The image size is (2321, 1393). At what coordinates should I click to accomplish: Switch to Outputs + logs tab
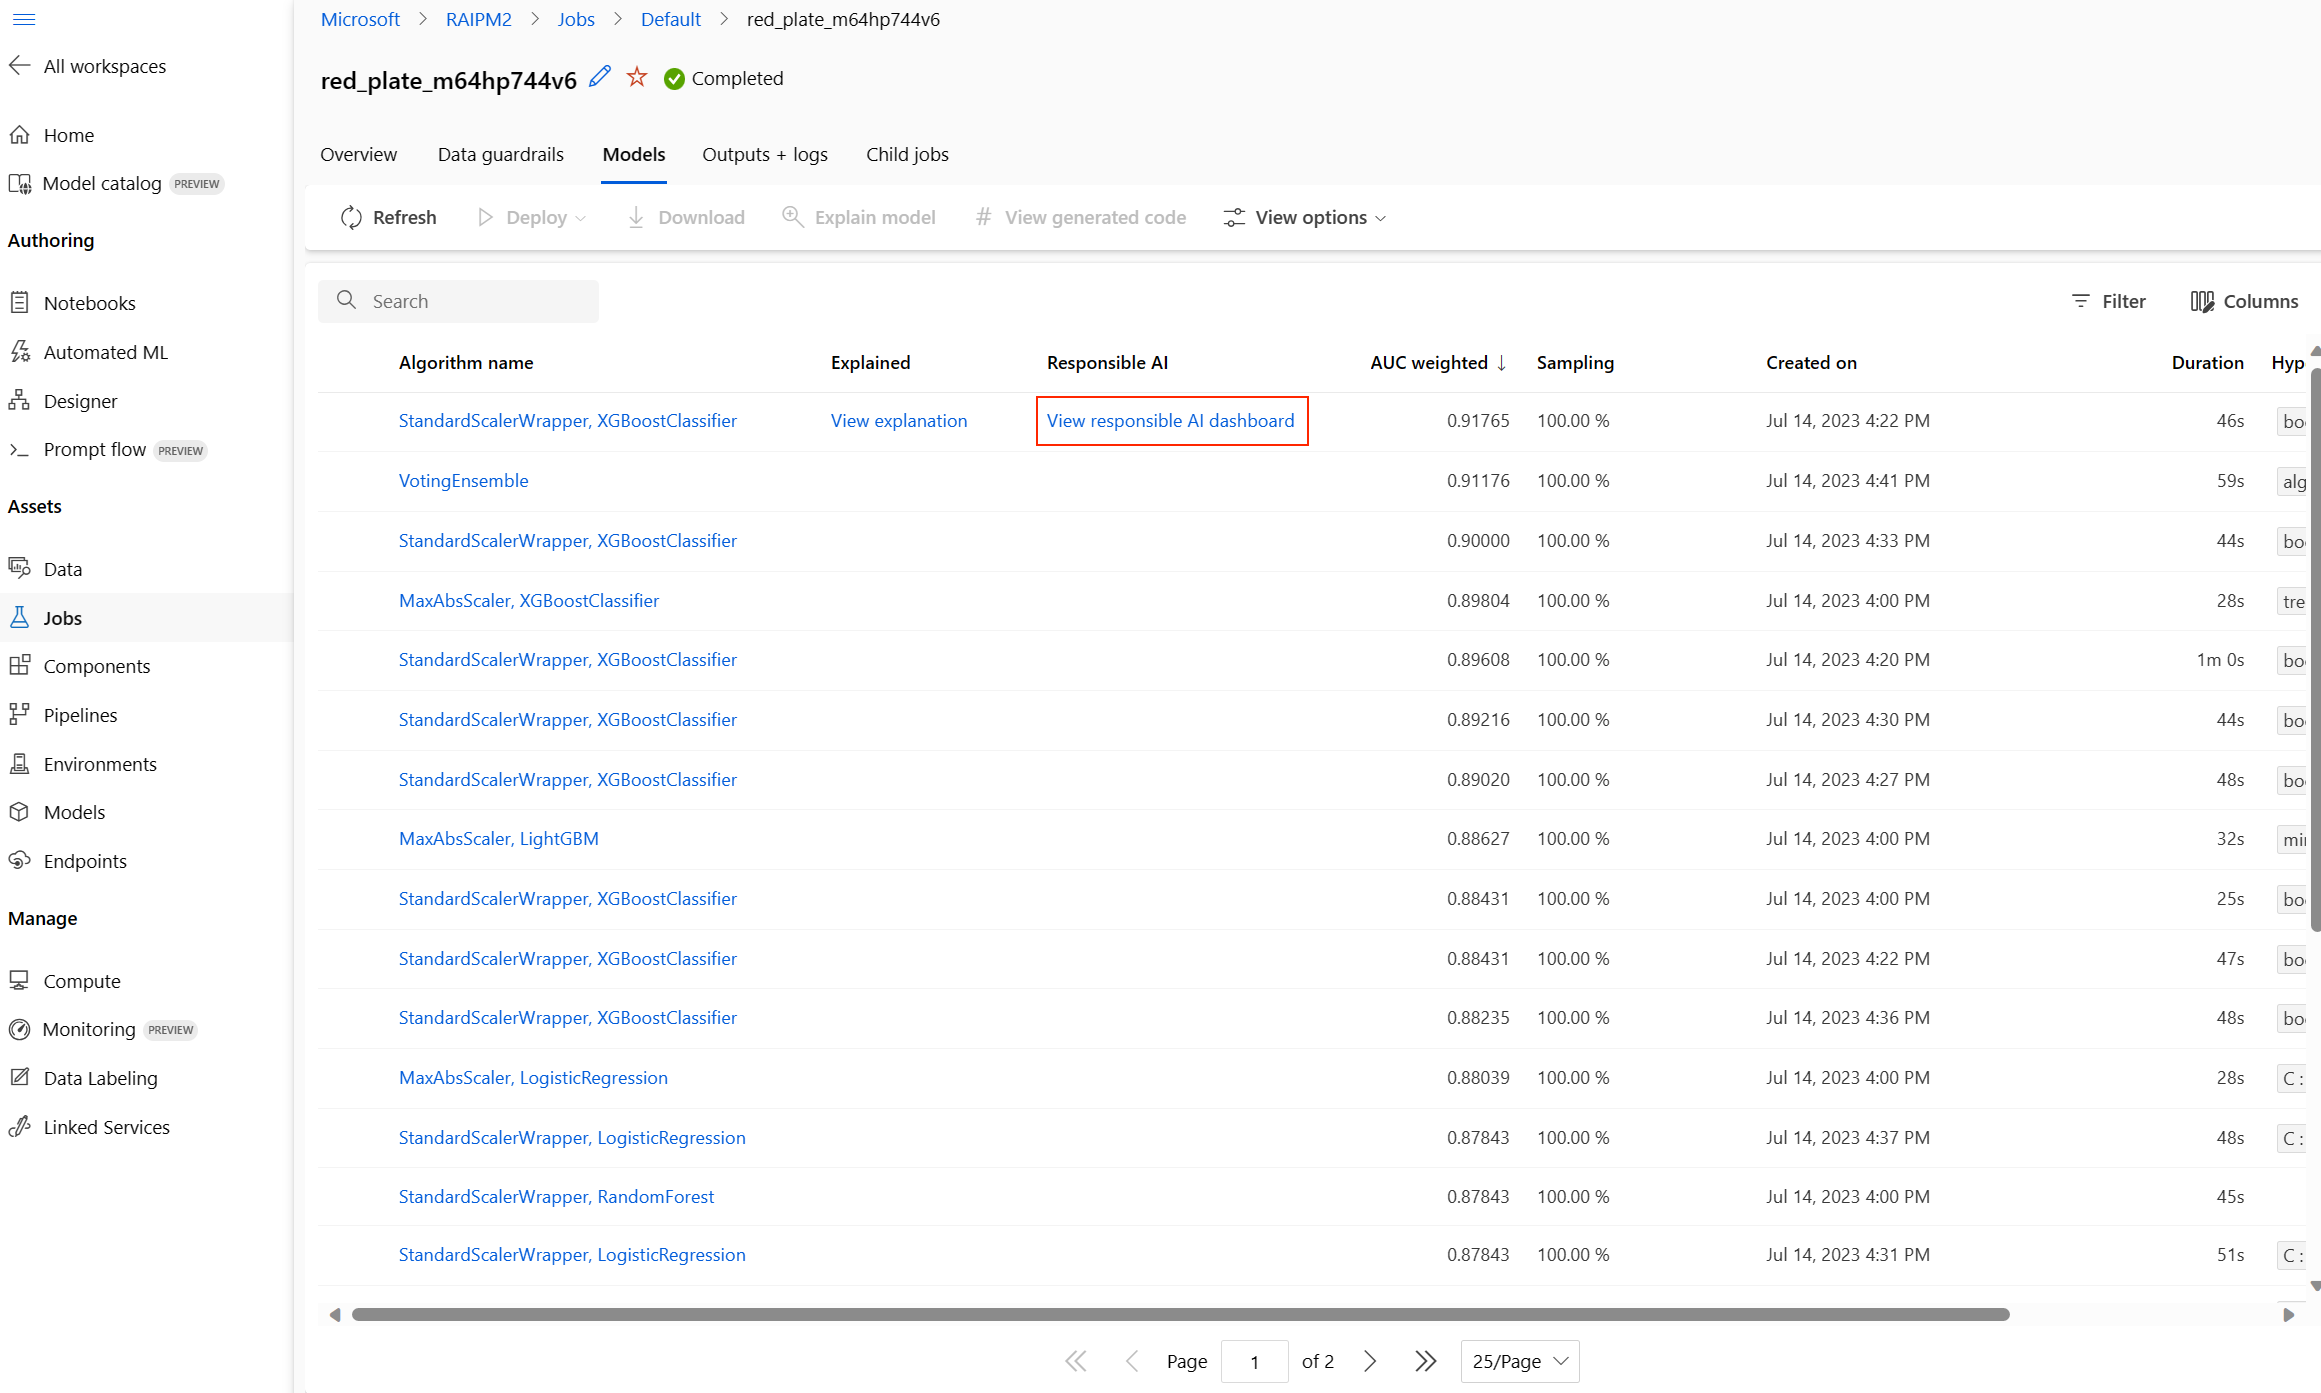tap(765, 154)
